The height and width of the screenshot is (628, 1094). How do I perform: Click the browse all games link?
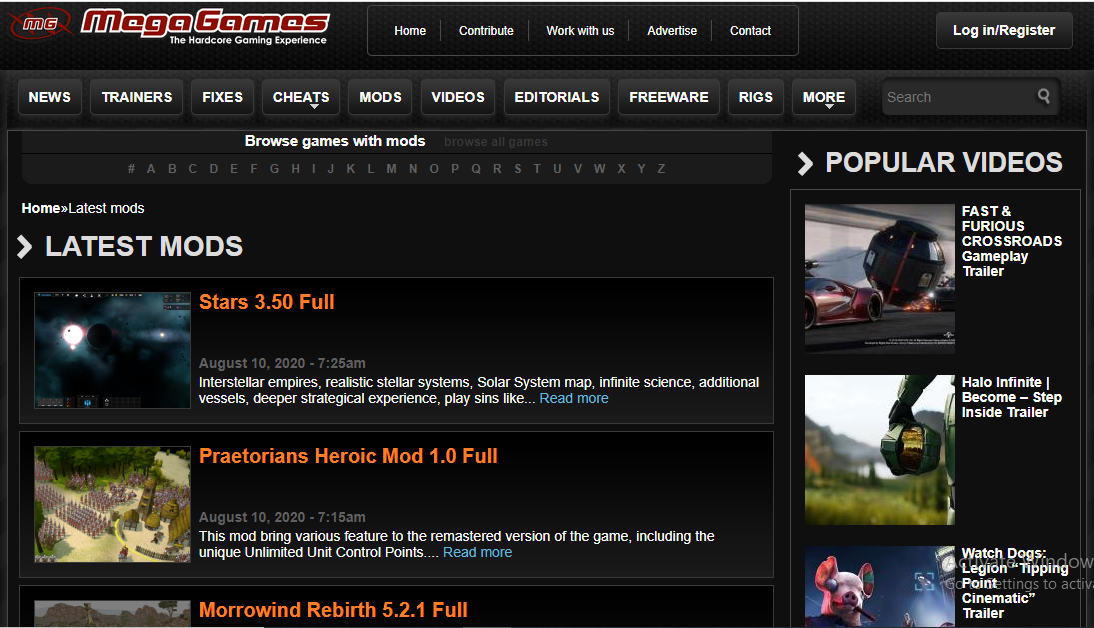click(x=495, y=141)
